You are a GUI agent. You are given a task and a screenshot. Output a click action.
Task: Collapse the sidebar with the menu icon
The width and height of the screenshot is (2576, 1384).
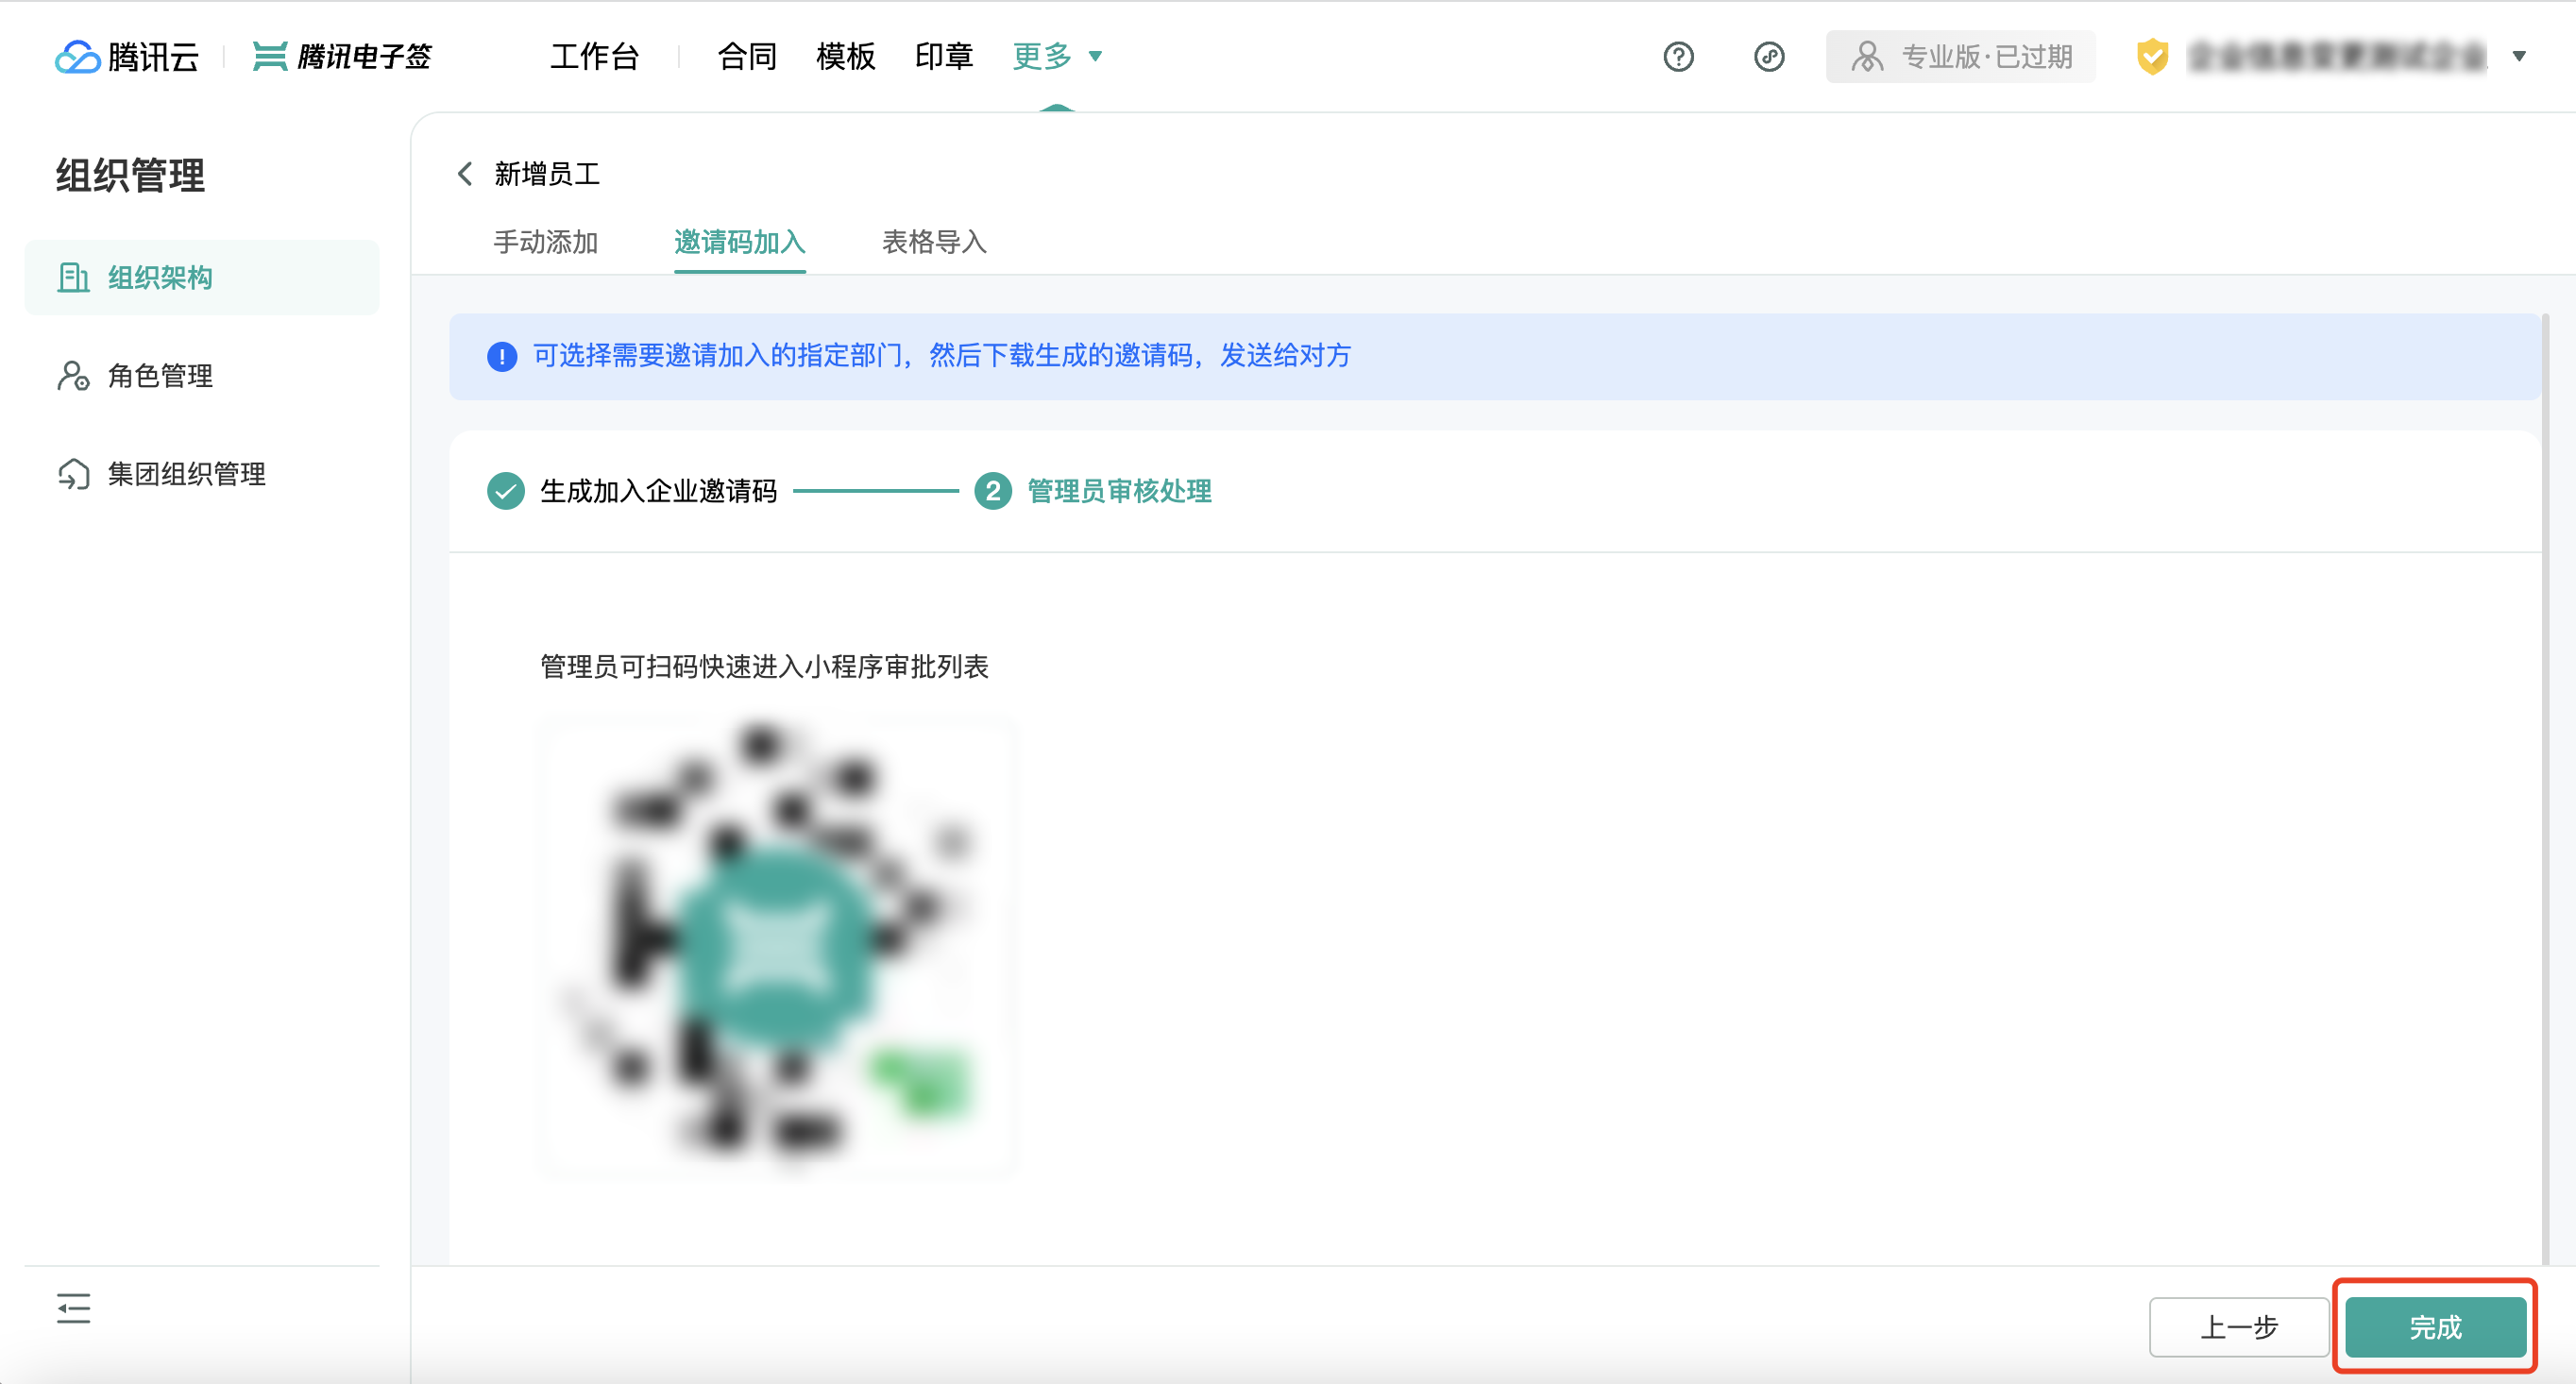tap(73, 1308)
